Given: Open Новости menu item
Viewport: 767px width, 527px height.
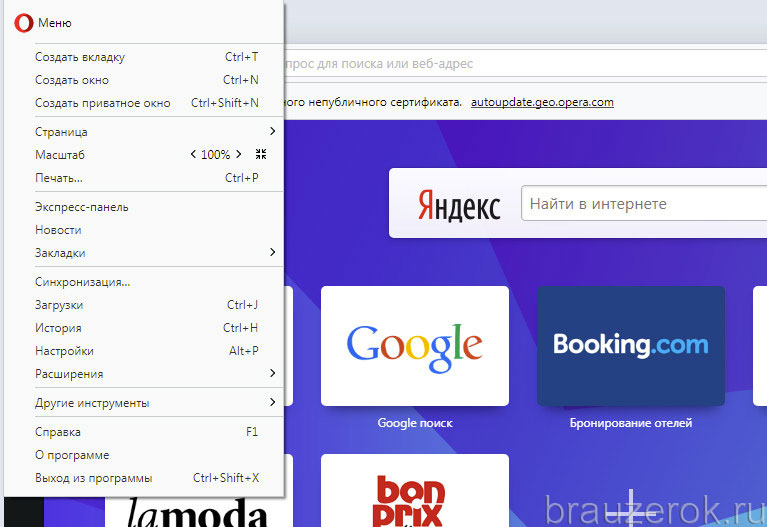Looking at the screenshot, I should (147, 230).
